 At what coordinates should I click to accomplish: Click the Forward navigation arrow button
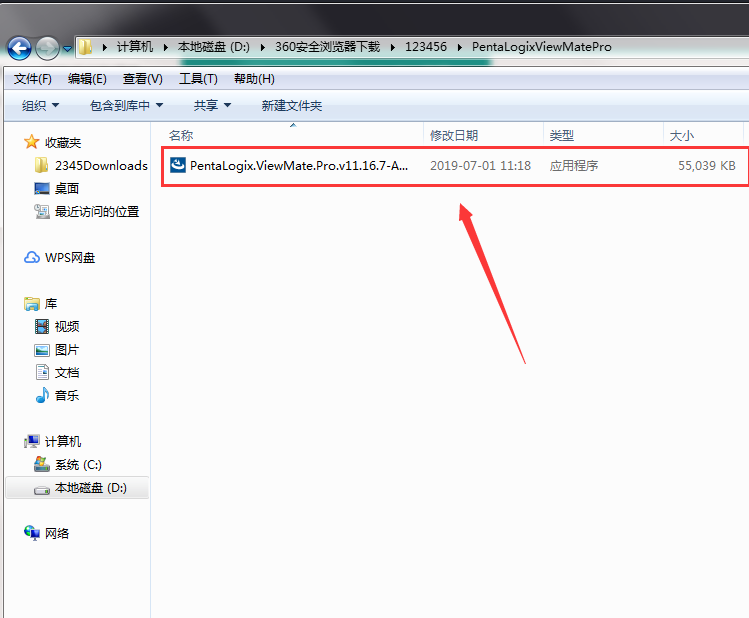(47, 48)
